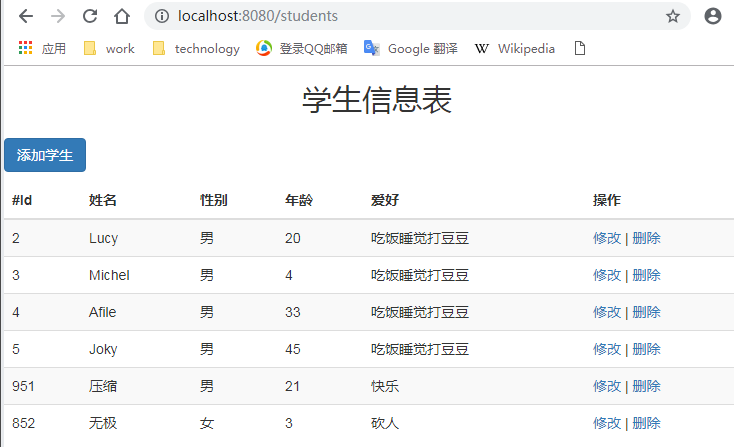Click the 性别 column header
This screenshot has width=734, height=447.
214,200
